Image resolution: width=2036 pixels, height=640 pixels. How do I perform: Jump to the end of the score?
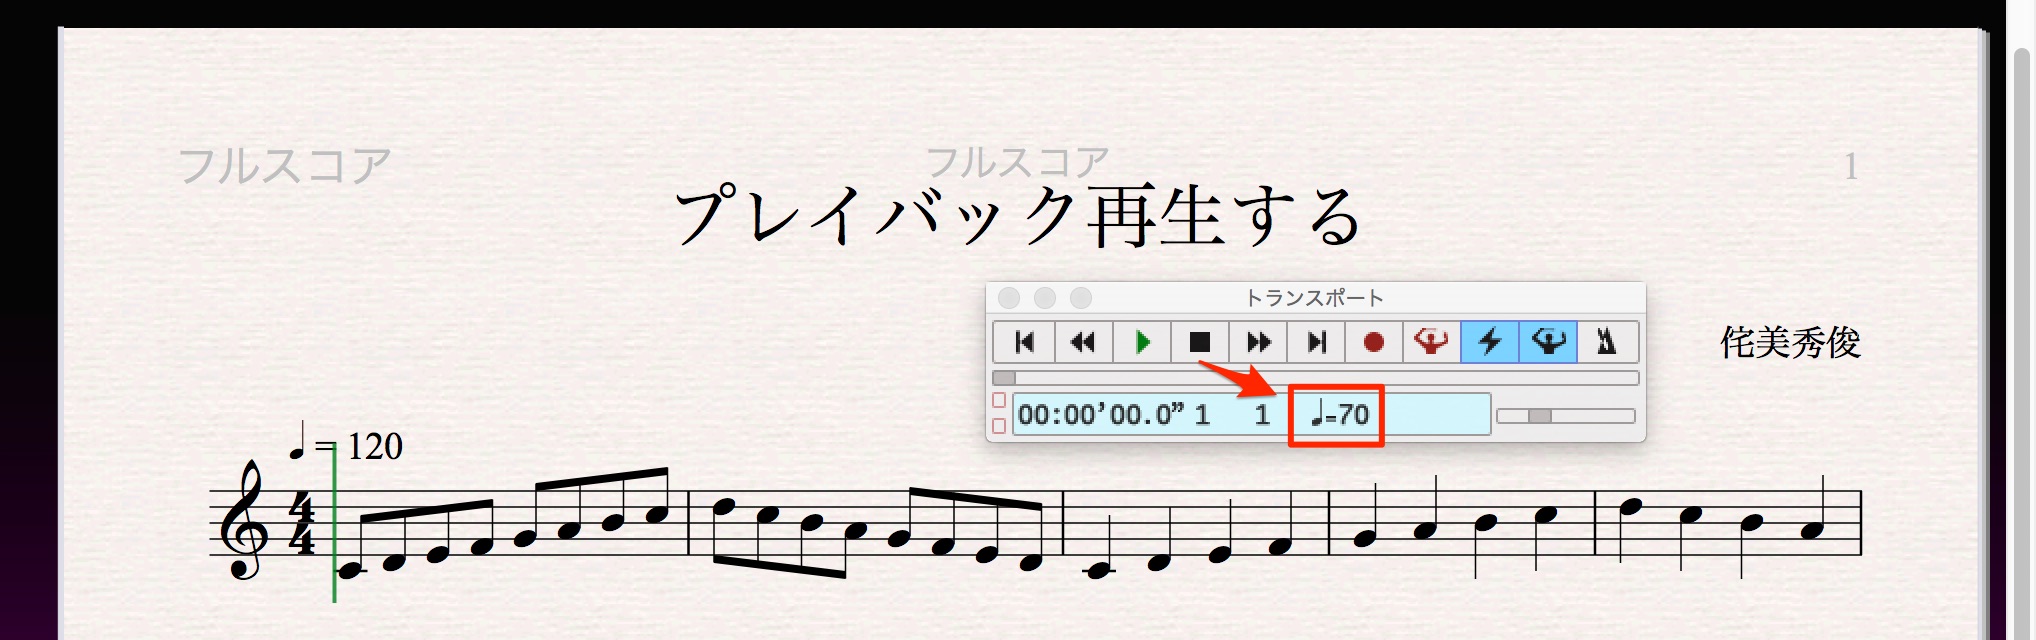[x=1316, y=342]
